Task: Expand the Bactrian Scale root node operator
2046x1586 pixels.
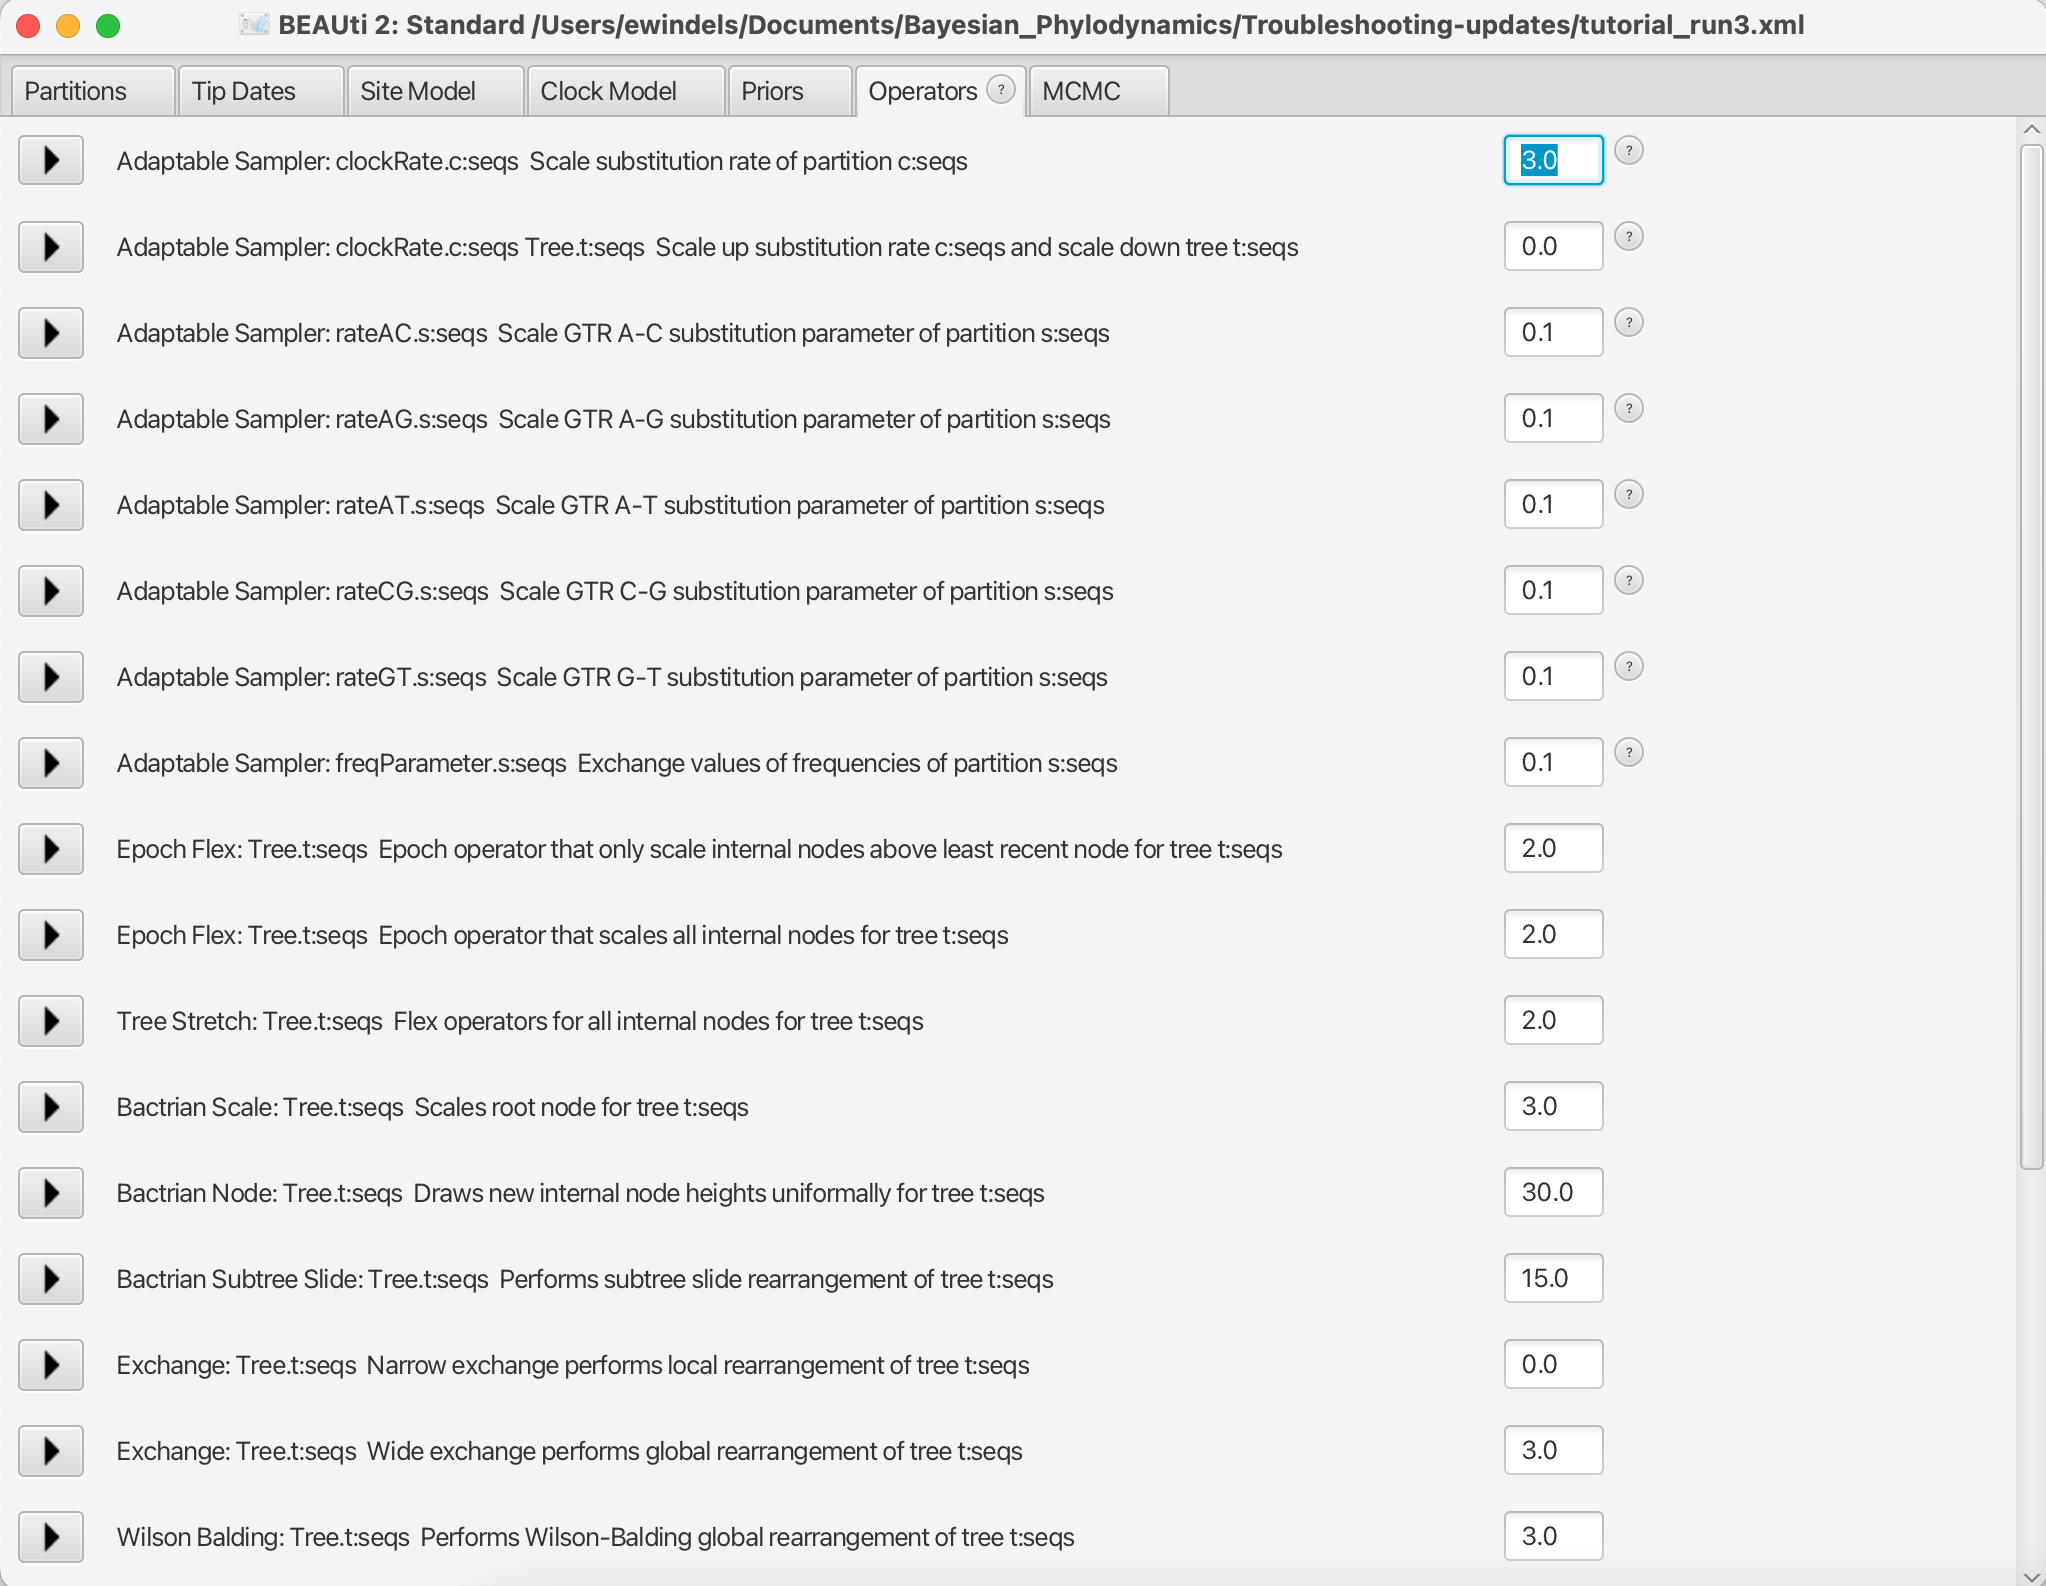Action: [51, 1107]
